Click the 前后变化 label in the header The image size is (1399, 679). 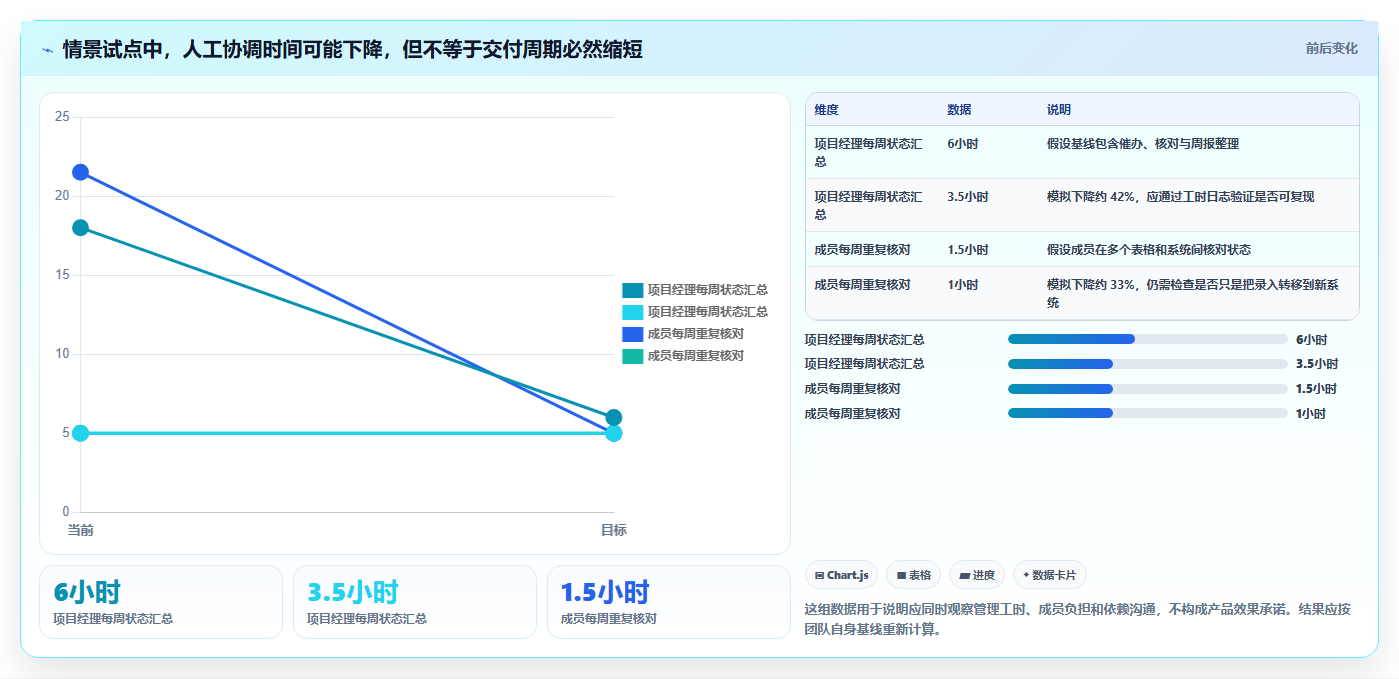(x=1331, y=48)
